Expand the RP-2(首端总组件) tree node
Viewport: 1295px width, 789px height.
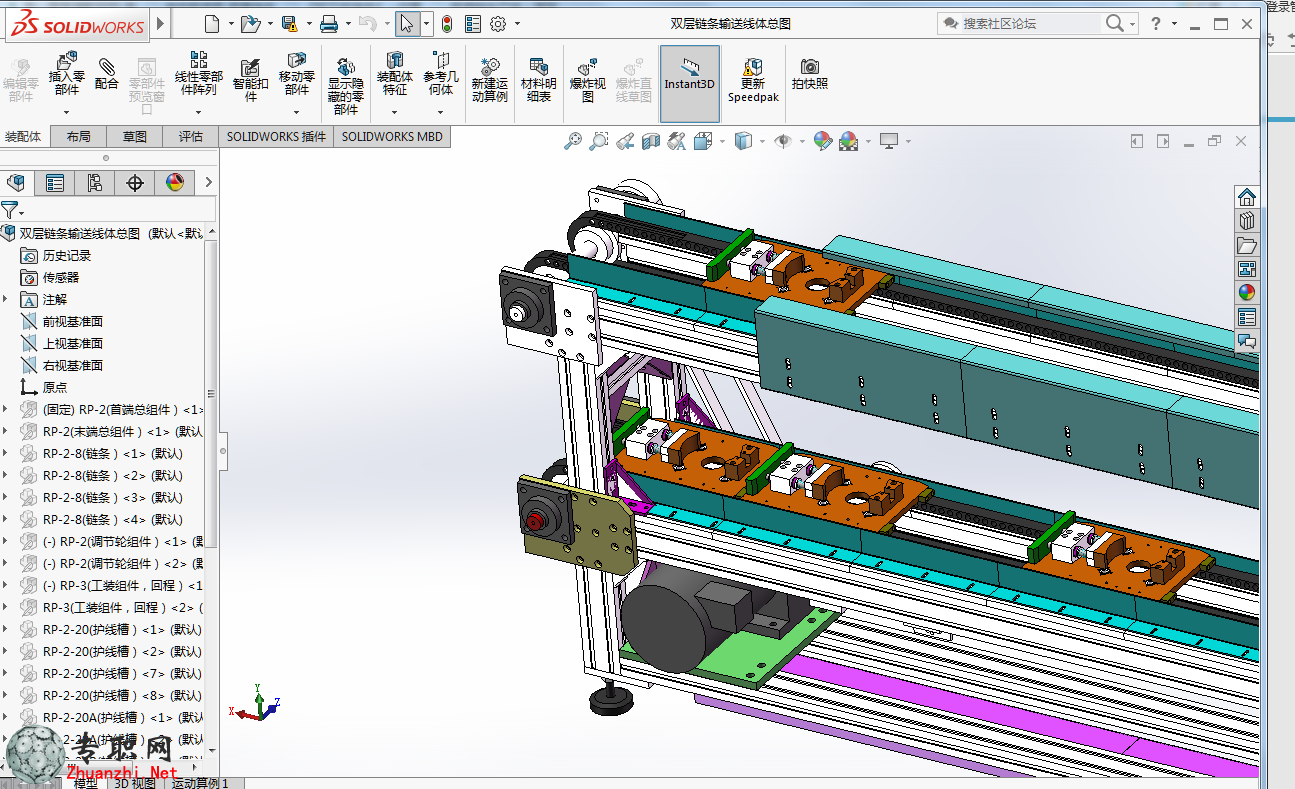pos(6,409)
